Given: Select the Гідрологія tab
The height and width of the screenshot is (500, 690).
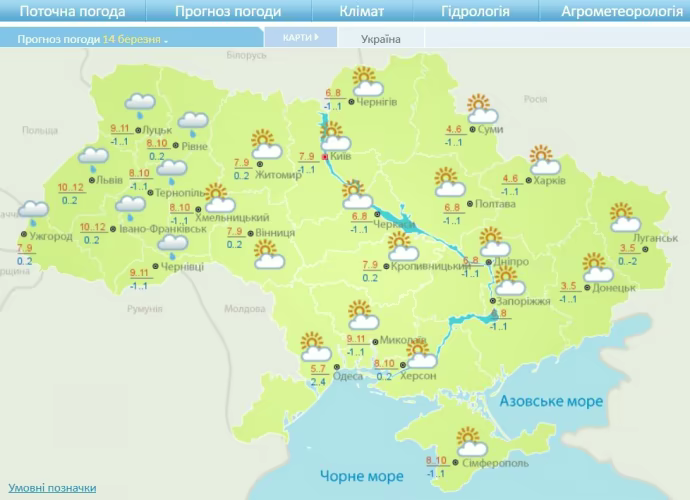Looking at the screenshot, I should pyautogui.click(x=475, y=12).
